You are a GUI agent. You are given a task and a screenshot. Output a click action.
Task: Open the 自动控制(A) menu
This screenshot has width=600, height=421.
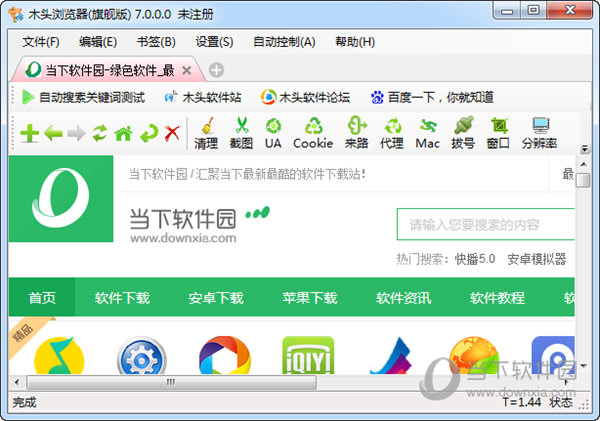pyautogui.click(x=284, y=41)
